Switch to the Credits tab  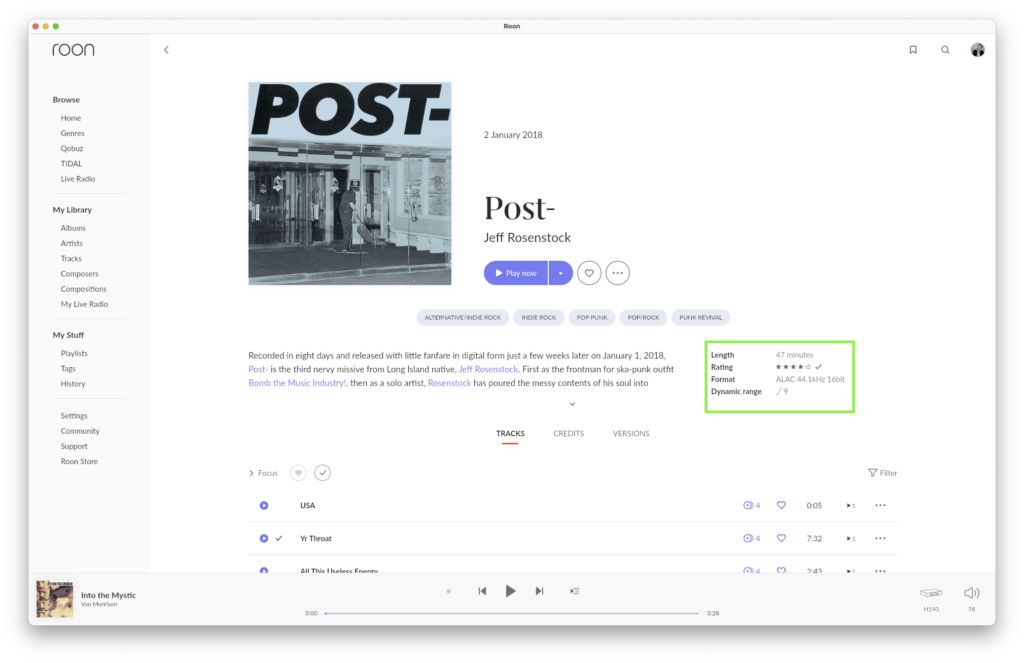569,434
